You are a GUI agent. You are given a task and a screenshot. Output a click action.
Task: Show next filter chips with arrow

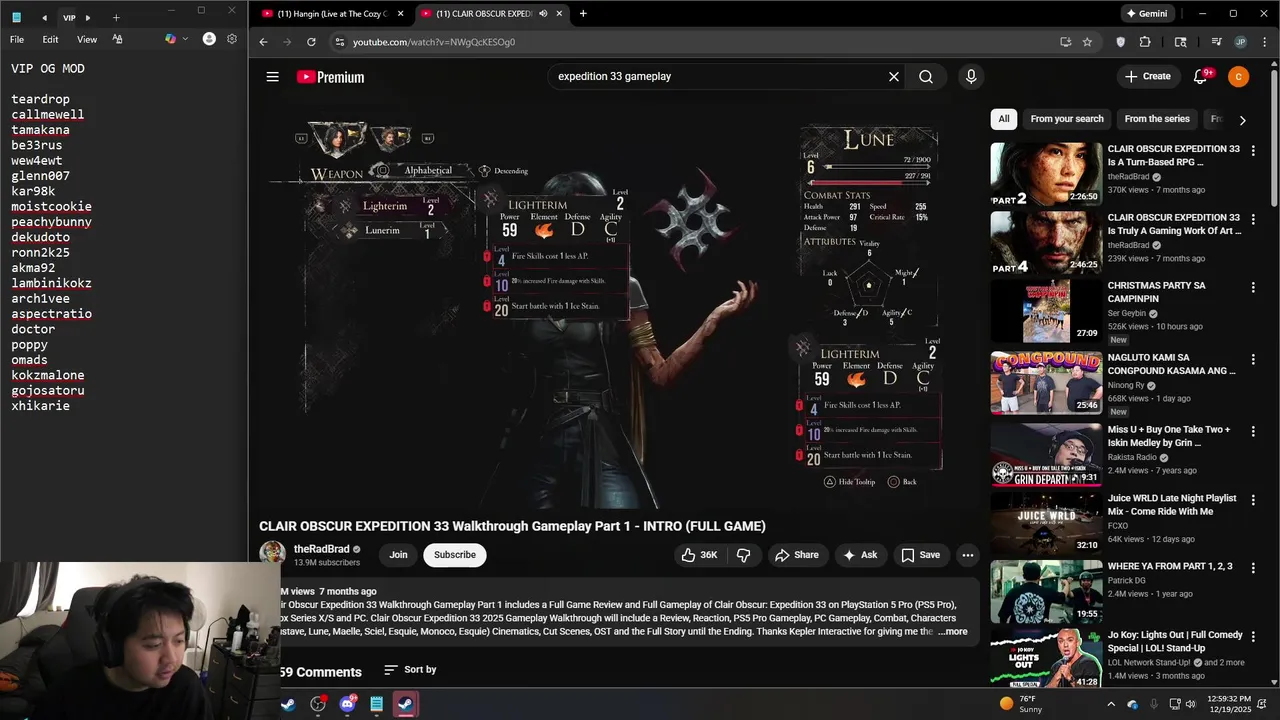pos(1242,120)
